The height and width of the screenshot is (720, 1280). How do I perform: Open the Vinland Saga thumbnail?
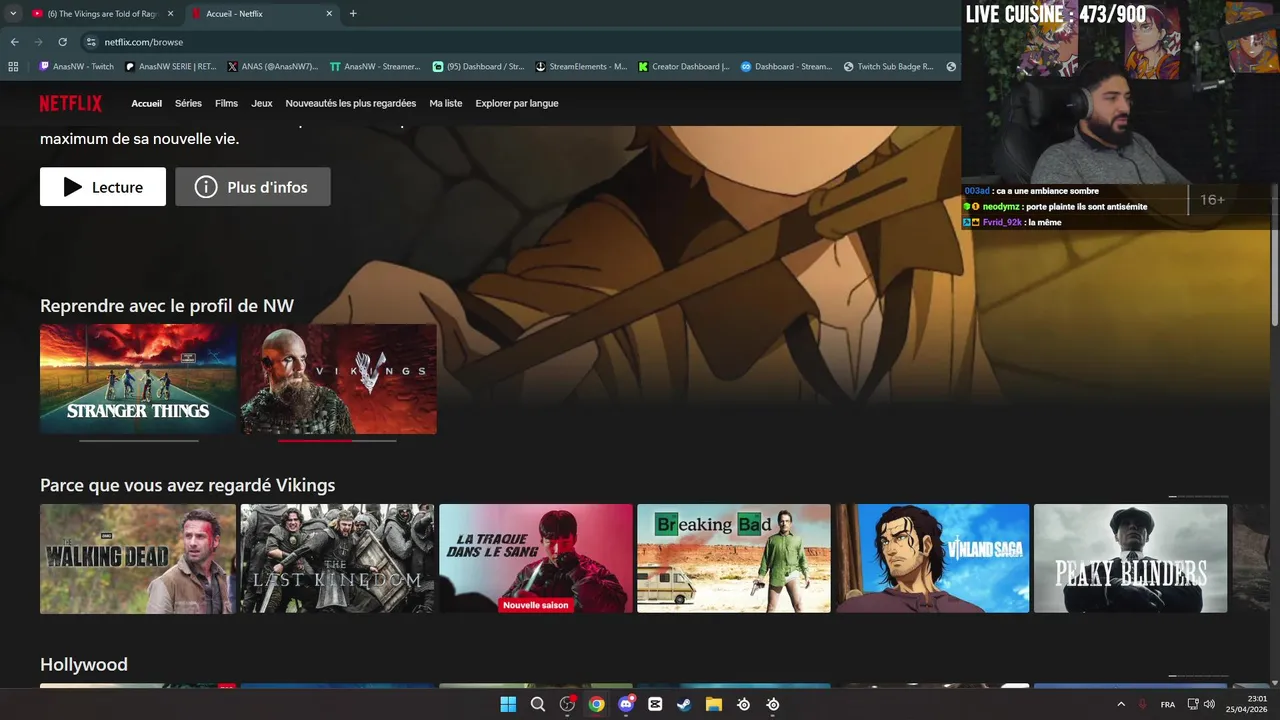(x=933, y=558)
